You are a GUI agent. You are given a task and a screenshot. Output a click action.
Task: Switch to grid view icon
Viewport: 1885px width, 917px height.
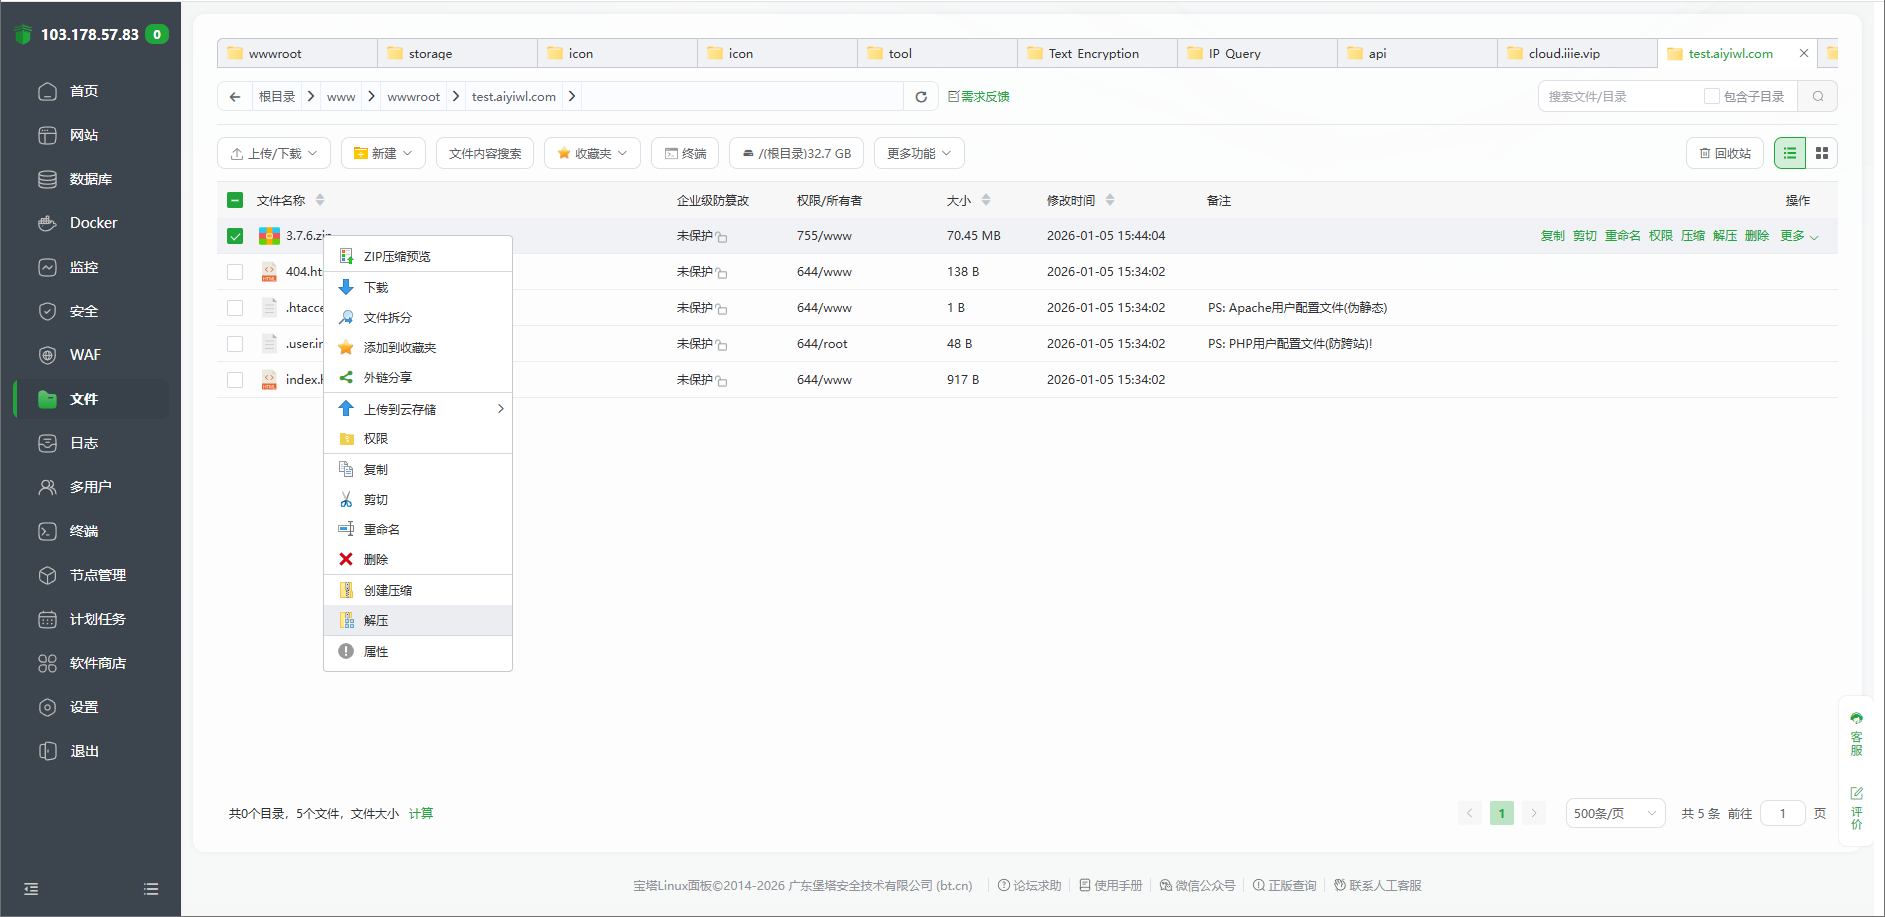coord(1822,153)
